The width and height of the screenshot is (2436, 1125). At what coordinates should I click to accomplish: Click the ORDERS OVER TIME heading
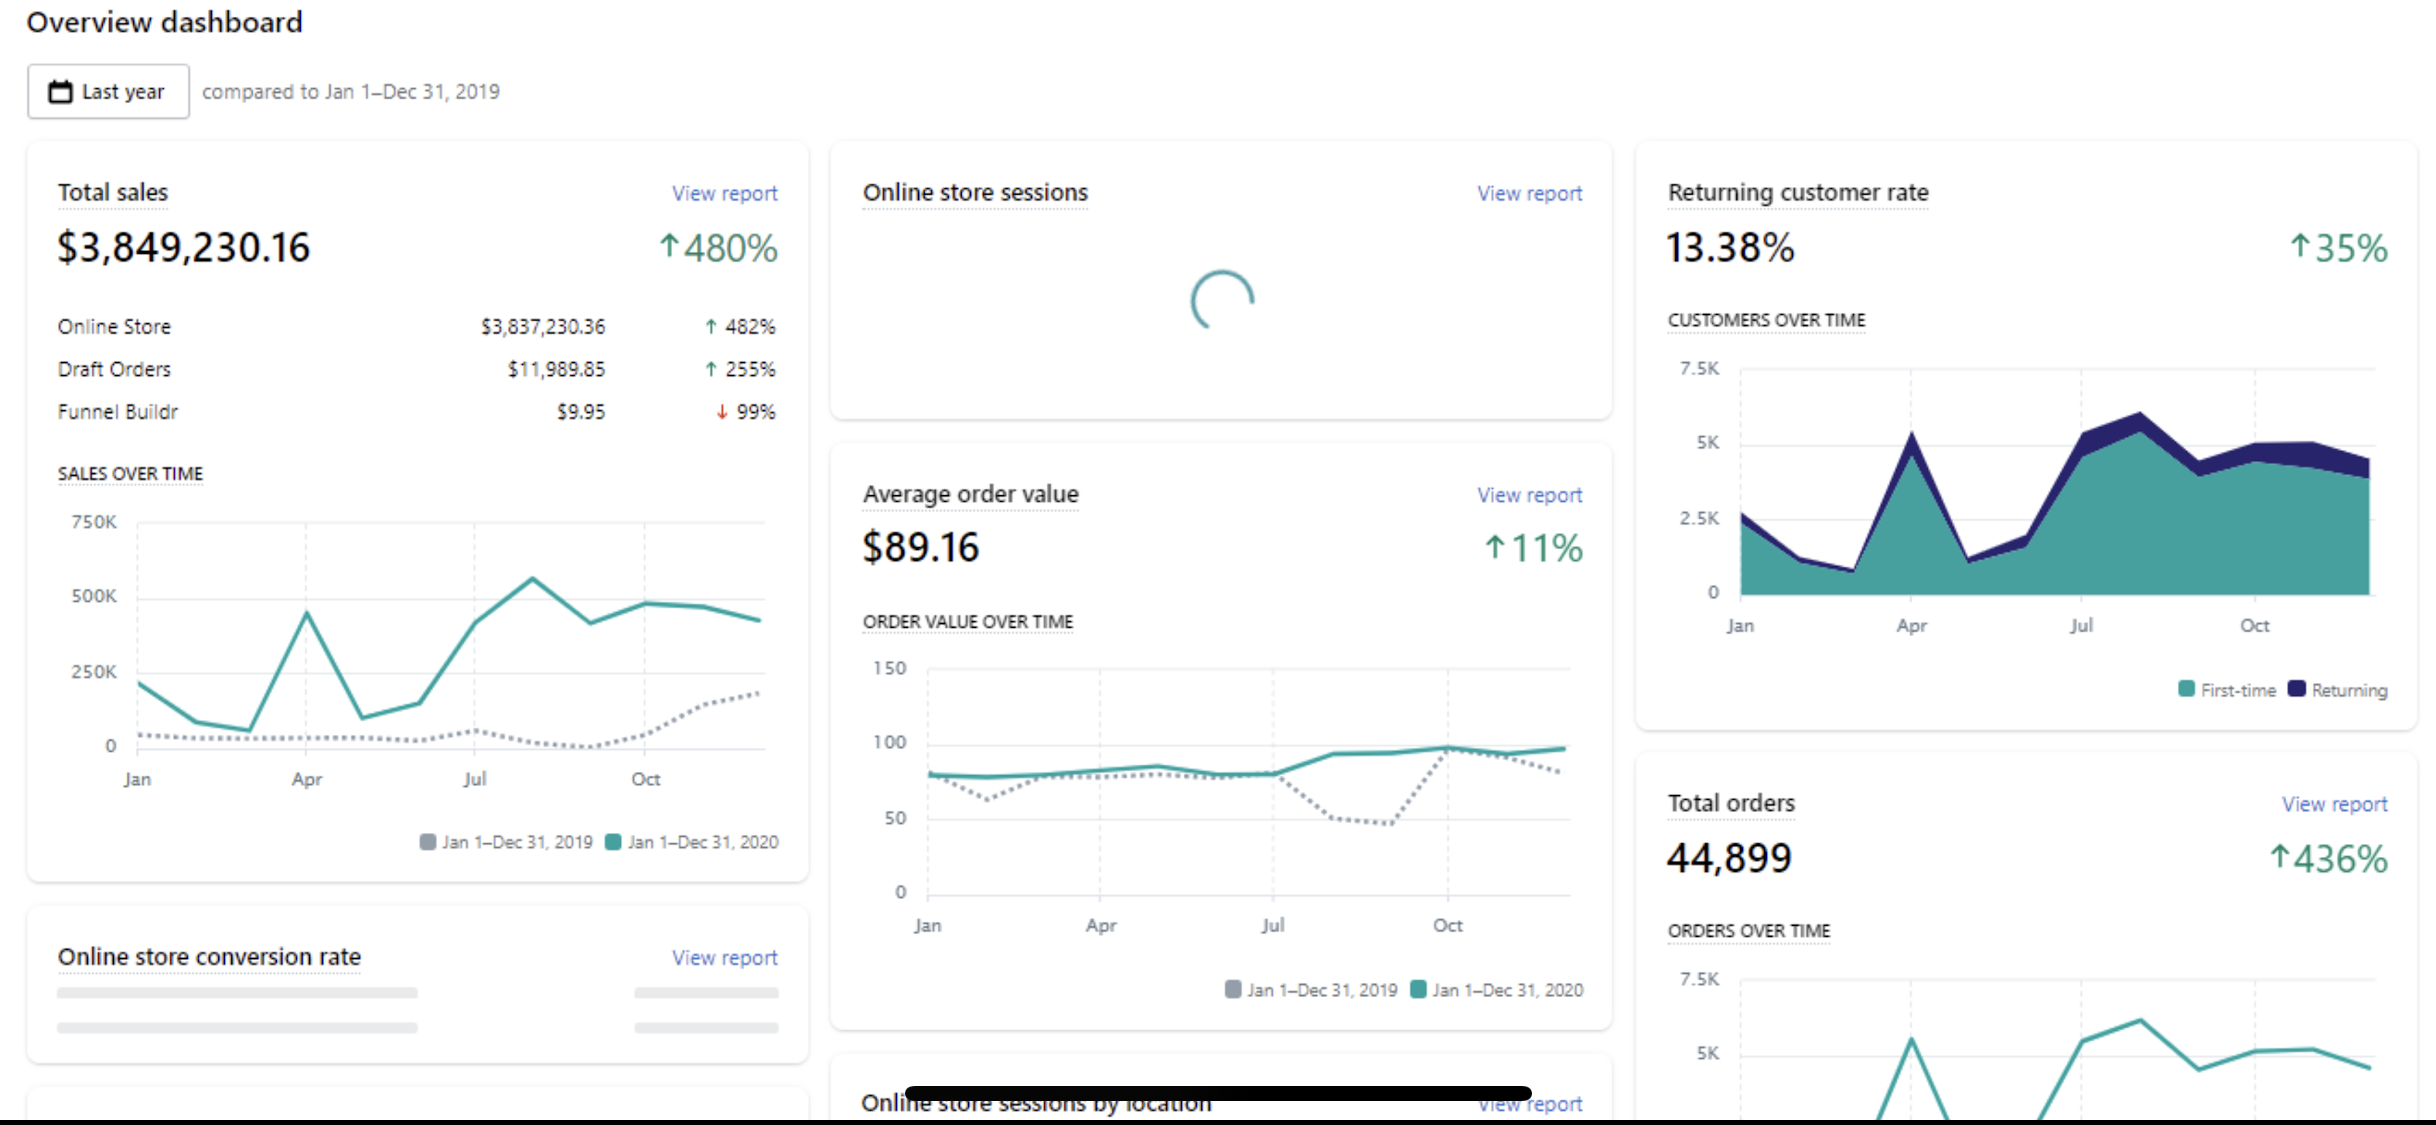click(x=1749, y=931)
